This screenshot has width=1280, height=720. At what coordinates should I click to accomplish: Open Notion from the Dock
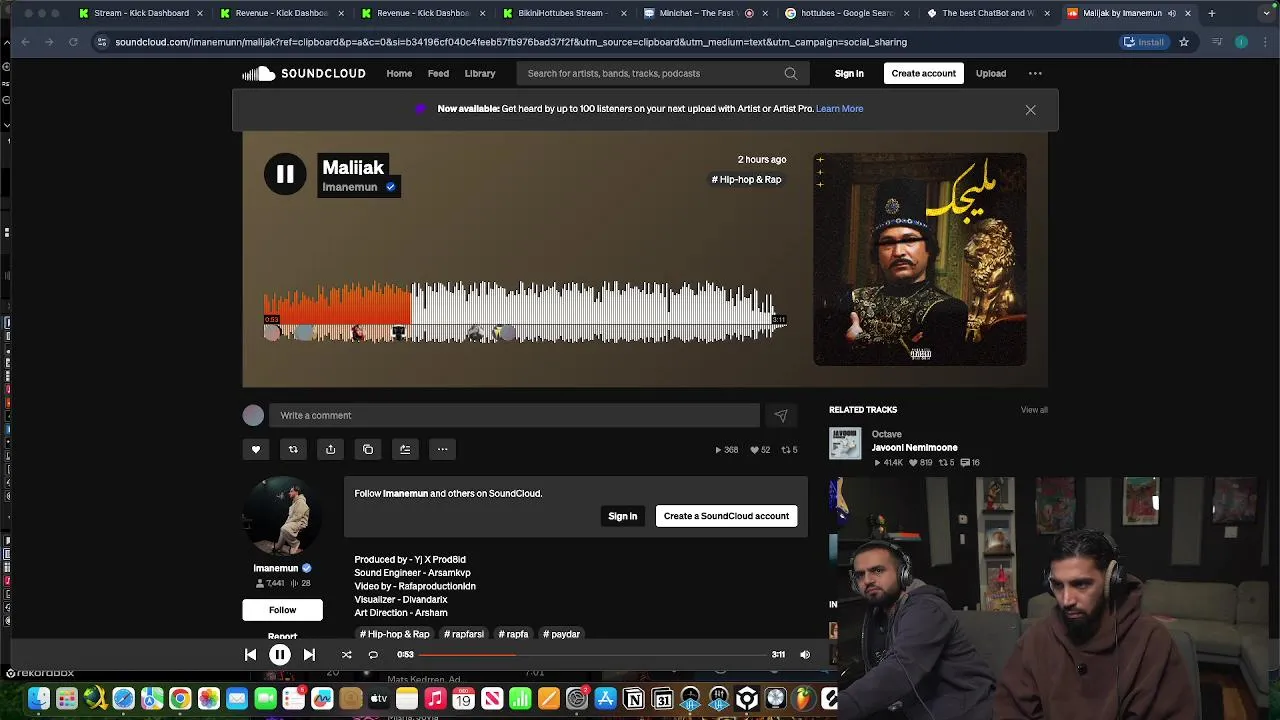point(634,699)
